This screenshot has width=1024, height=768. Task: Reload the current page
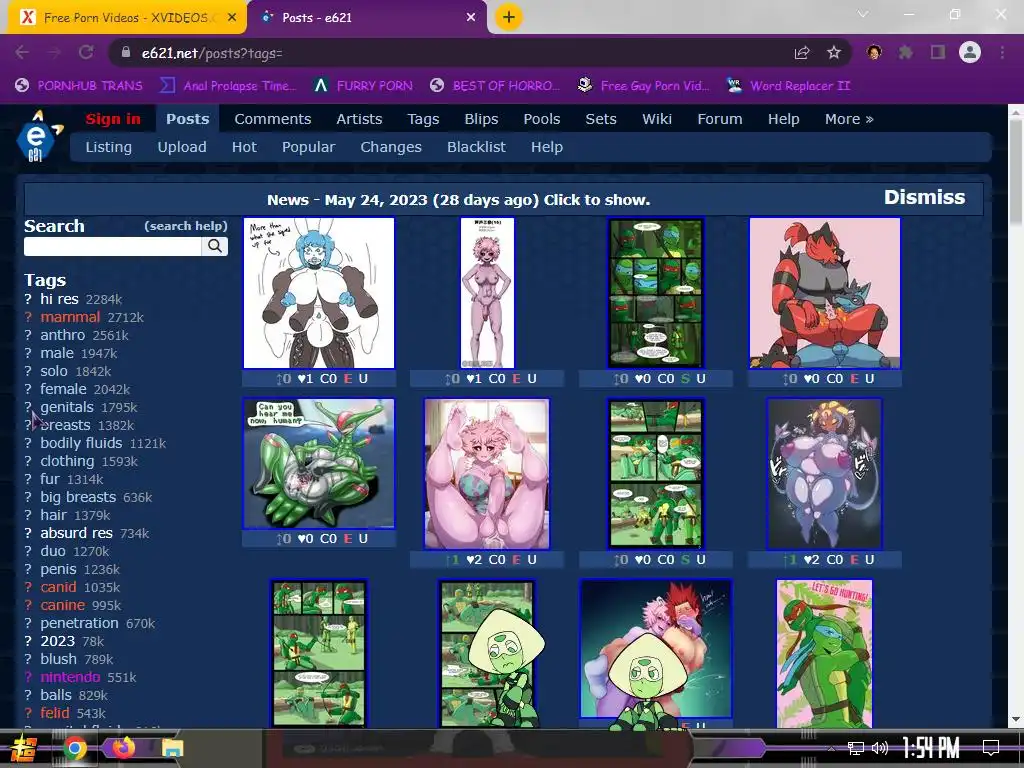[x=86, y=53]
